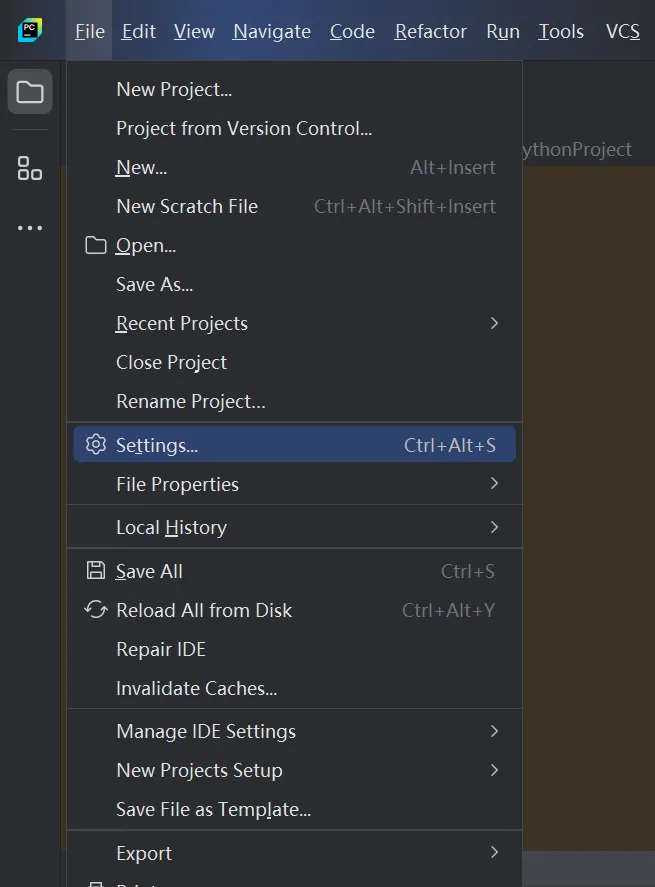Expand the Local History submenu arrow
Image resolution: width=655 pixels, height=887 pixels.
pos(494,527)
